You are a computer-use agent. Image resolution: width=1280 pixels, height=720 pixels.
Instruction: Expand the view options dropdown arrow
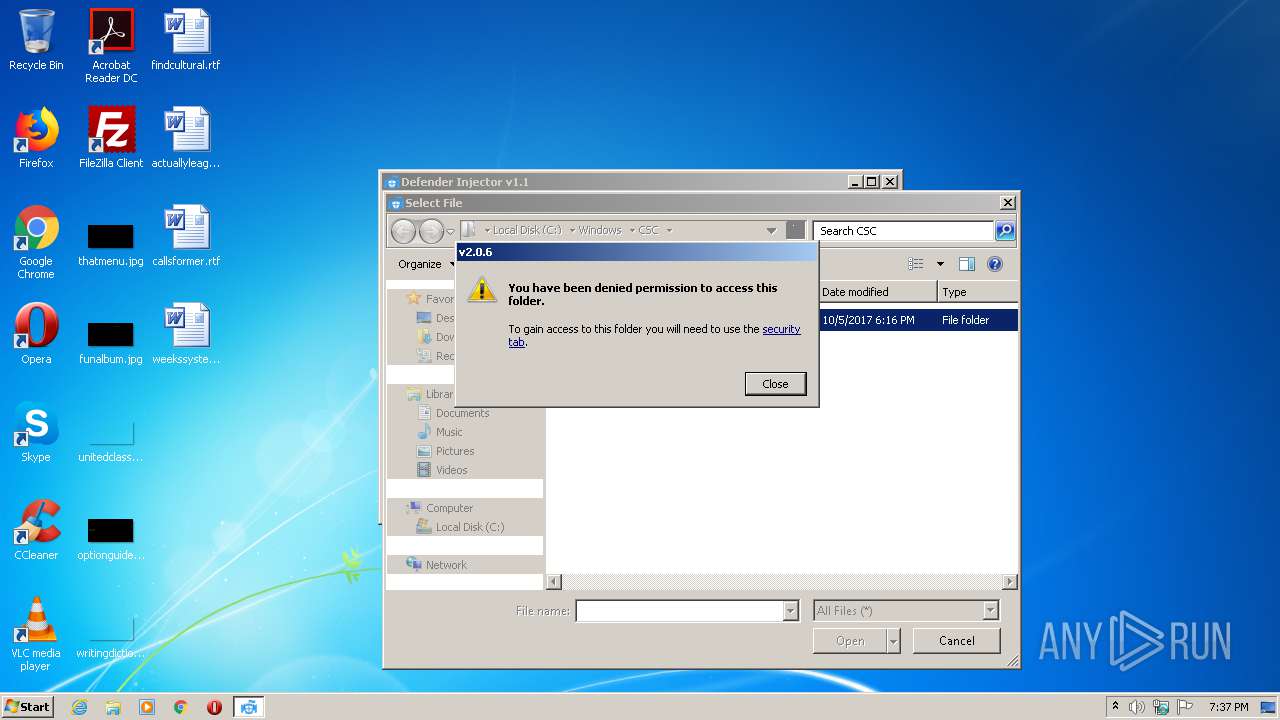click(x=940, y=264)
